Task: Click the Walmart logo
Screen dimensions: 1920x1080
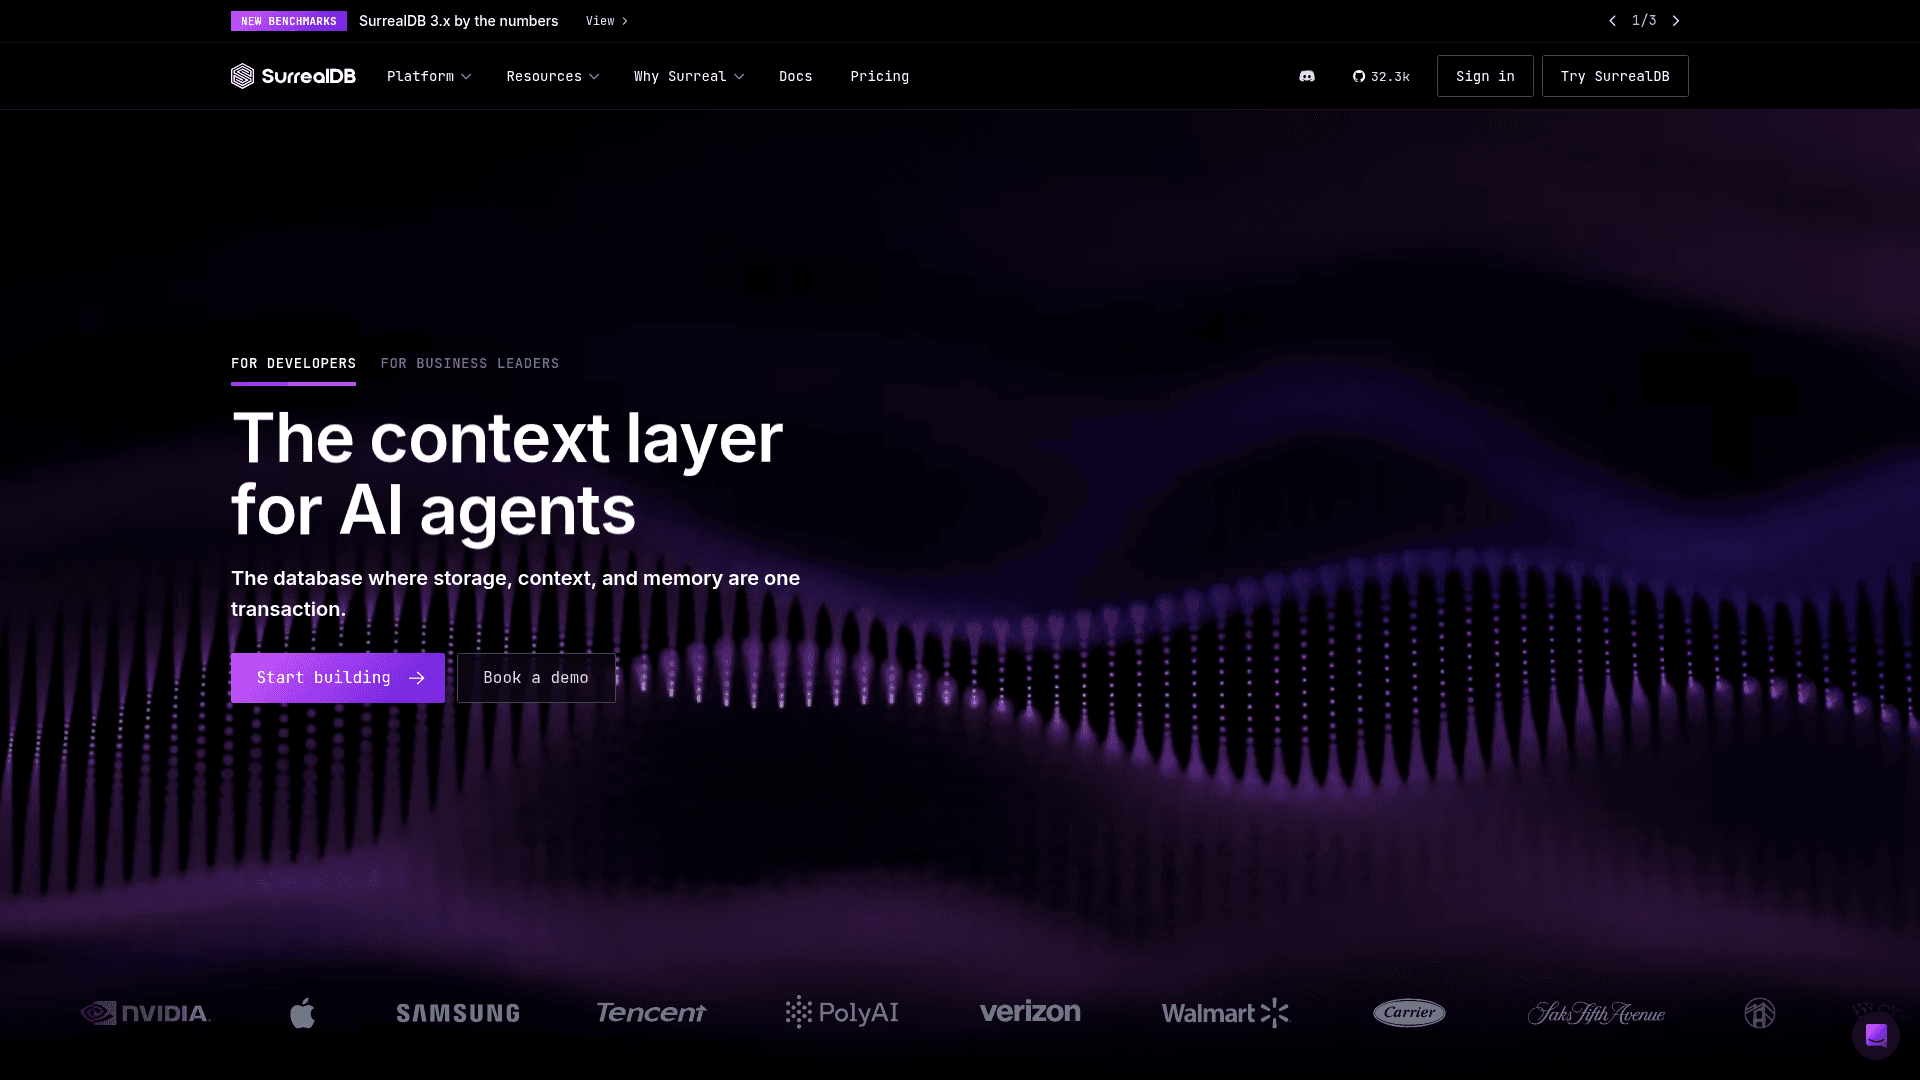Action: [x=1226, y=1013]
